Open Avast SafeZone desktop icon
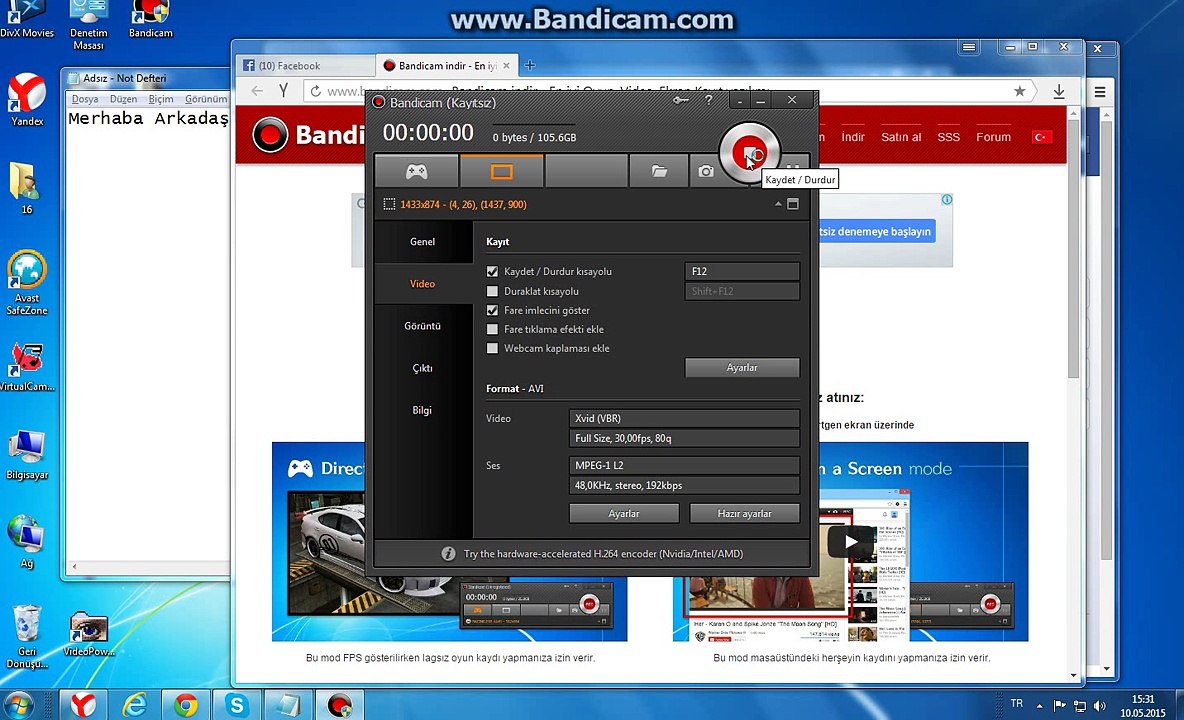Screen dimensions: 1184x720 point(27,283)
